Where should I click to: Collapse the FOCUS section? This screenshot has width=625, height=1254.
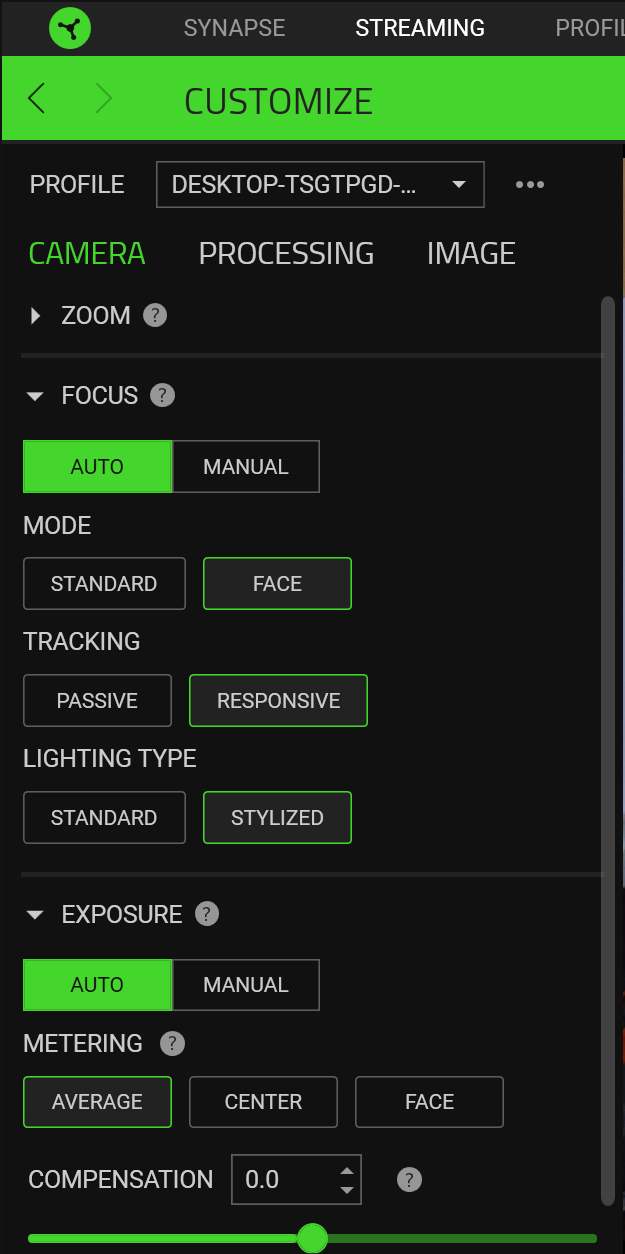coord(36,396)
